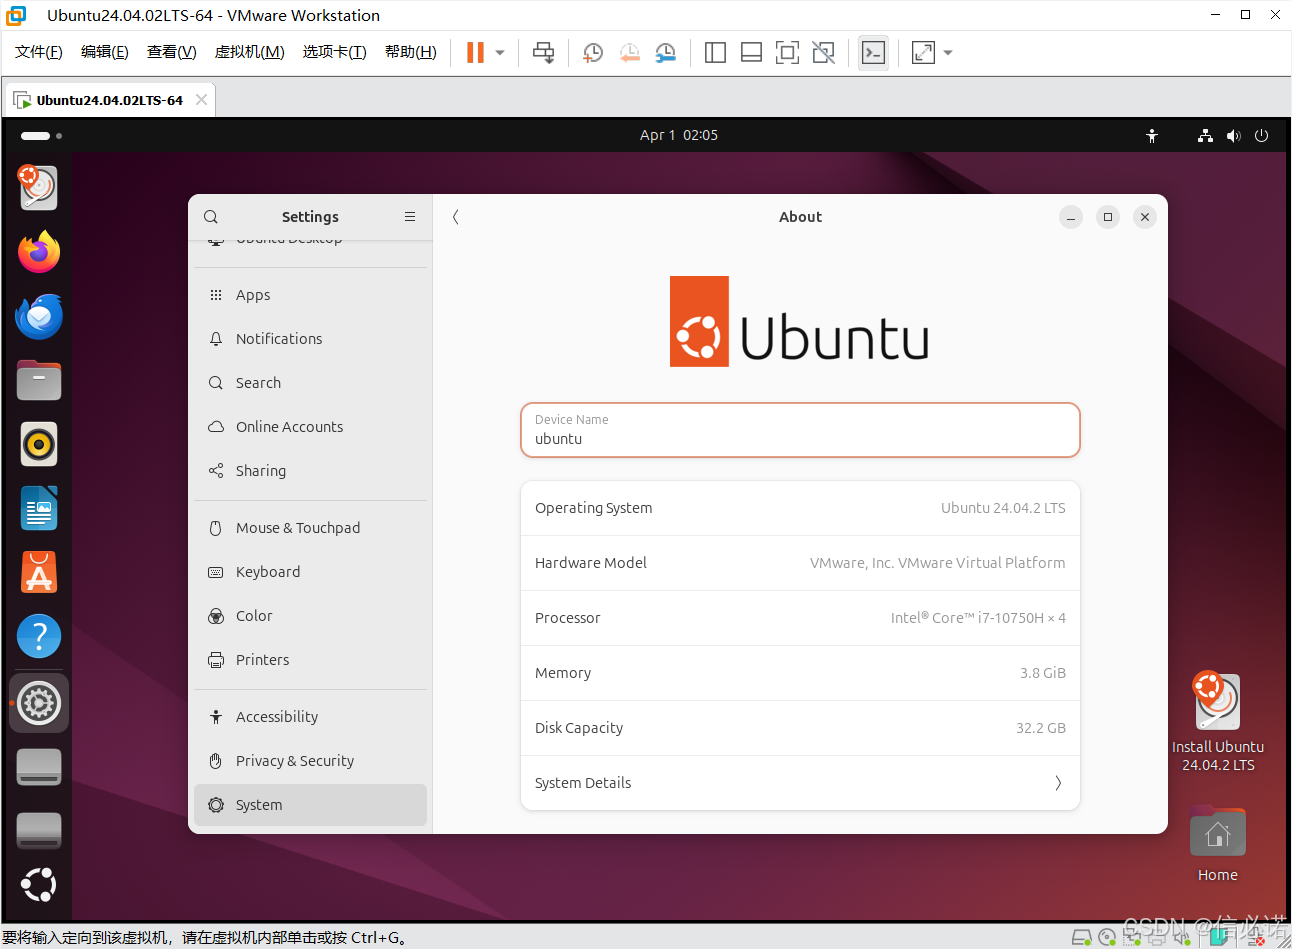Open the accessibility menu in top bar
Screen dimensions: 1292x949
[1152, 135]
